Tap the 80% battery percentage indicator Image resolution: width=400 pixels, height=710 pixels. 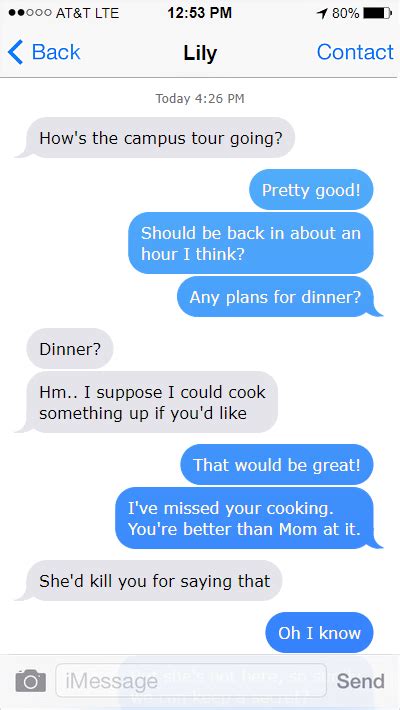(345, 14)
